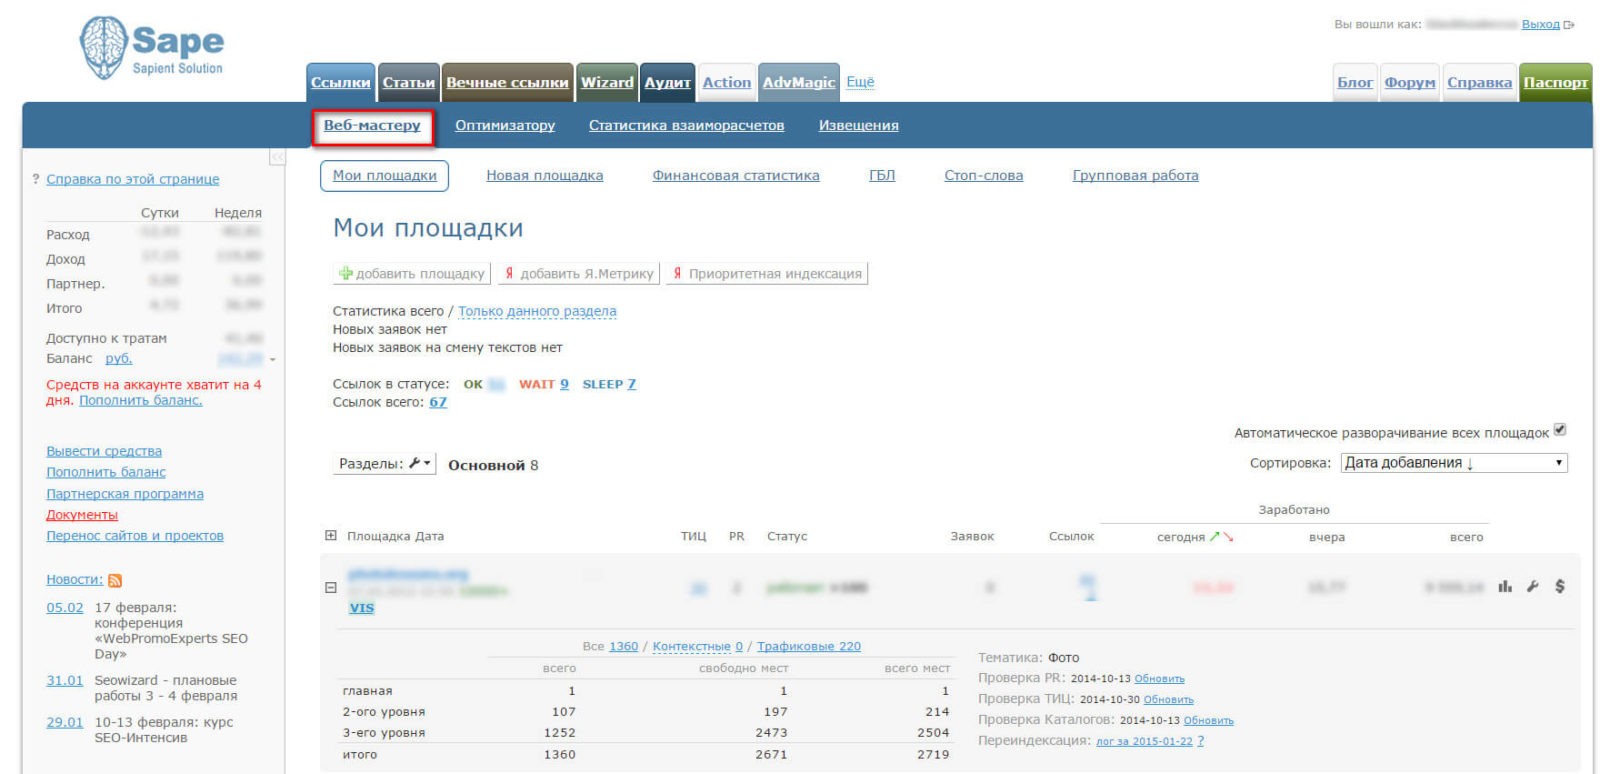Open the Форум tab
This screenshot has height=774, width=1600.
tap(1410, 82)
